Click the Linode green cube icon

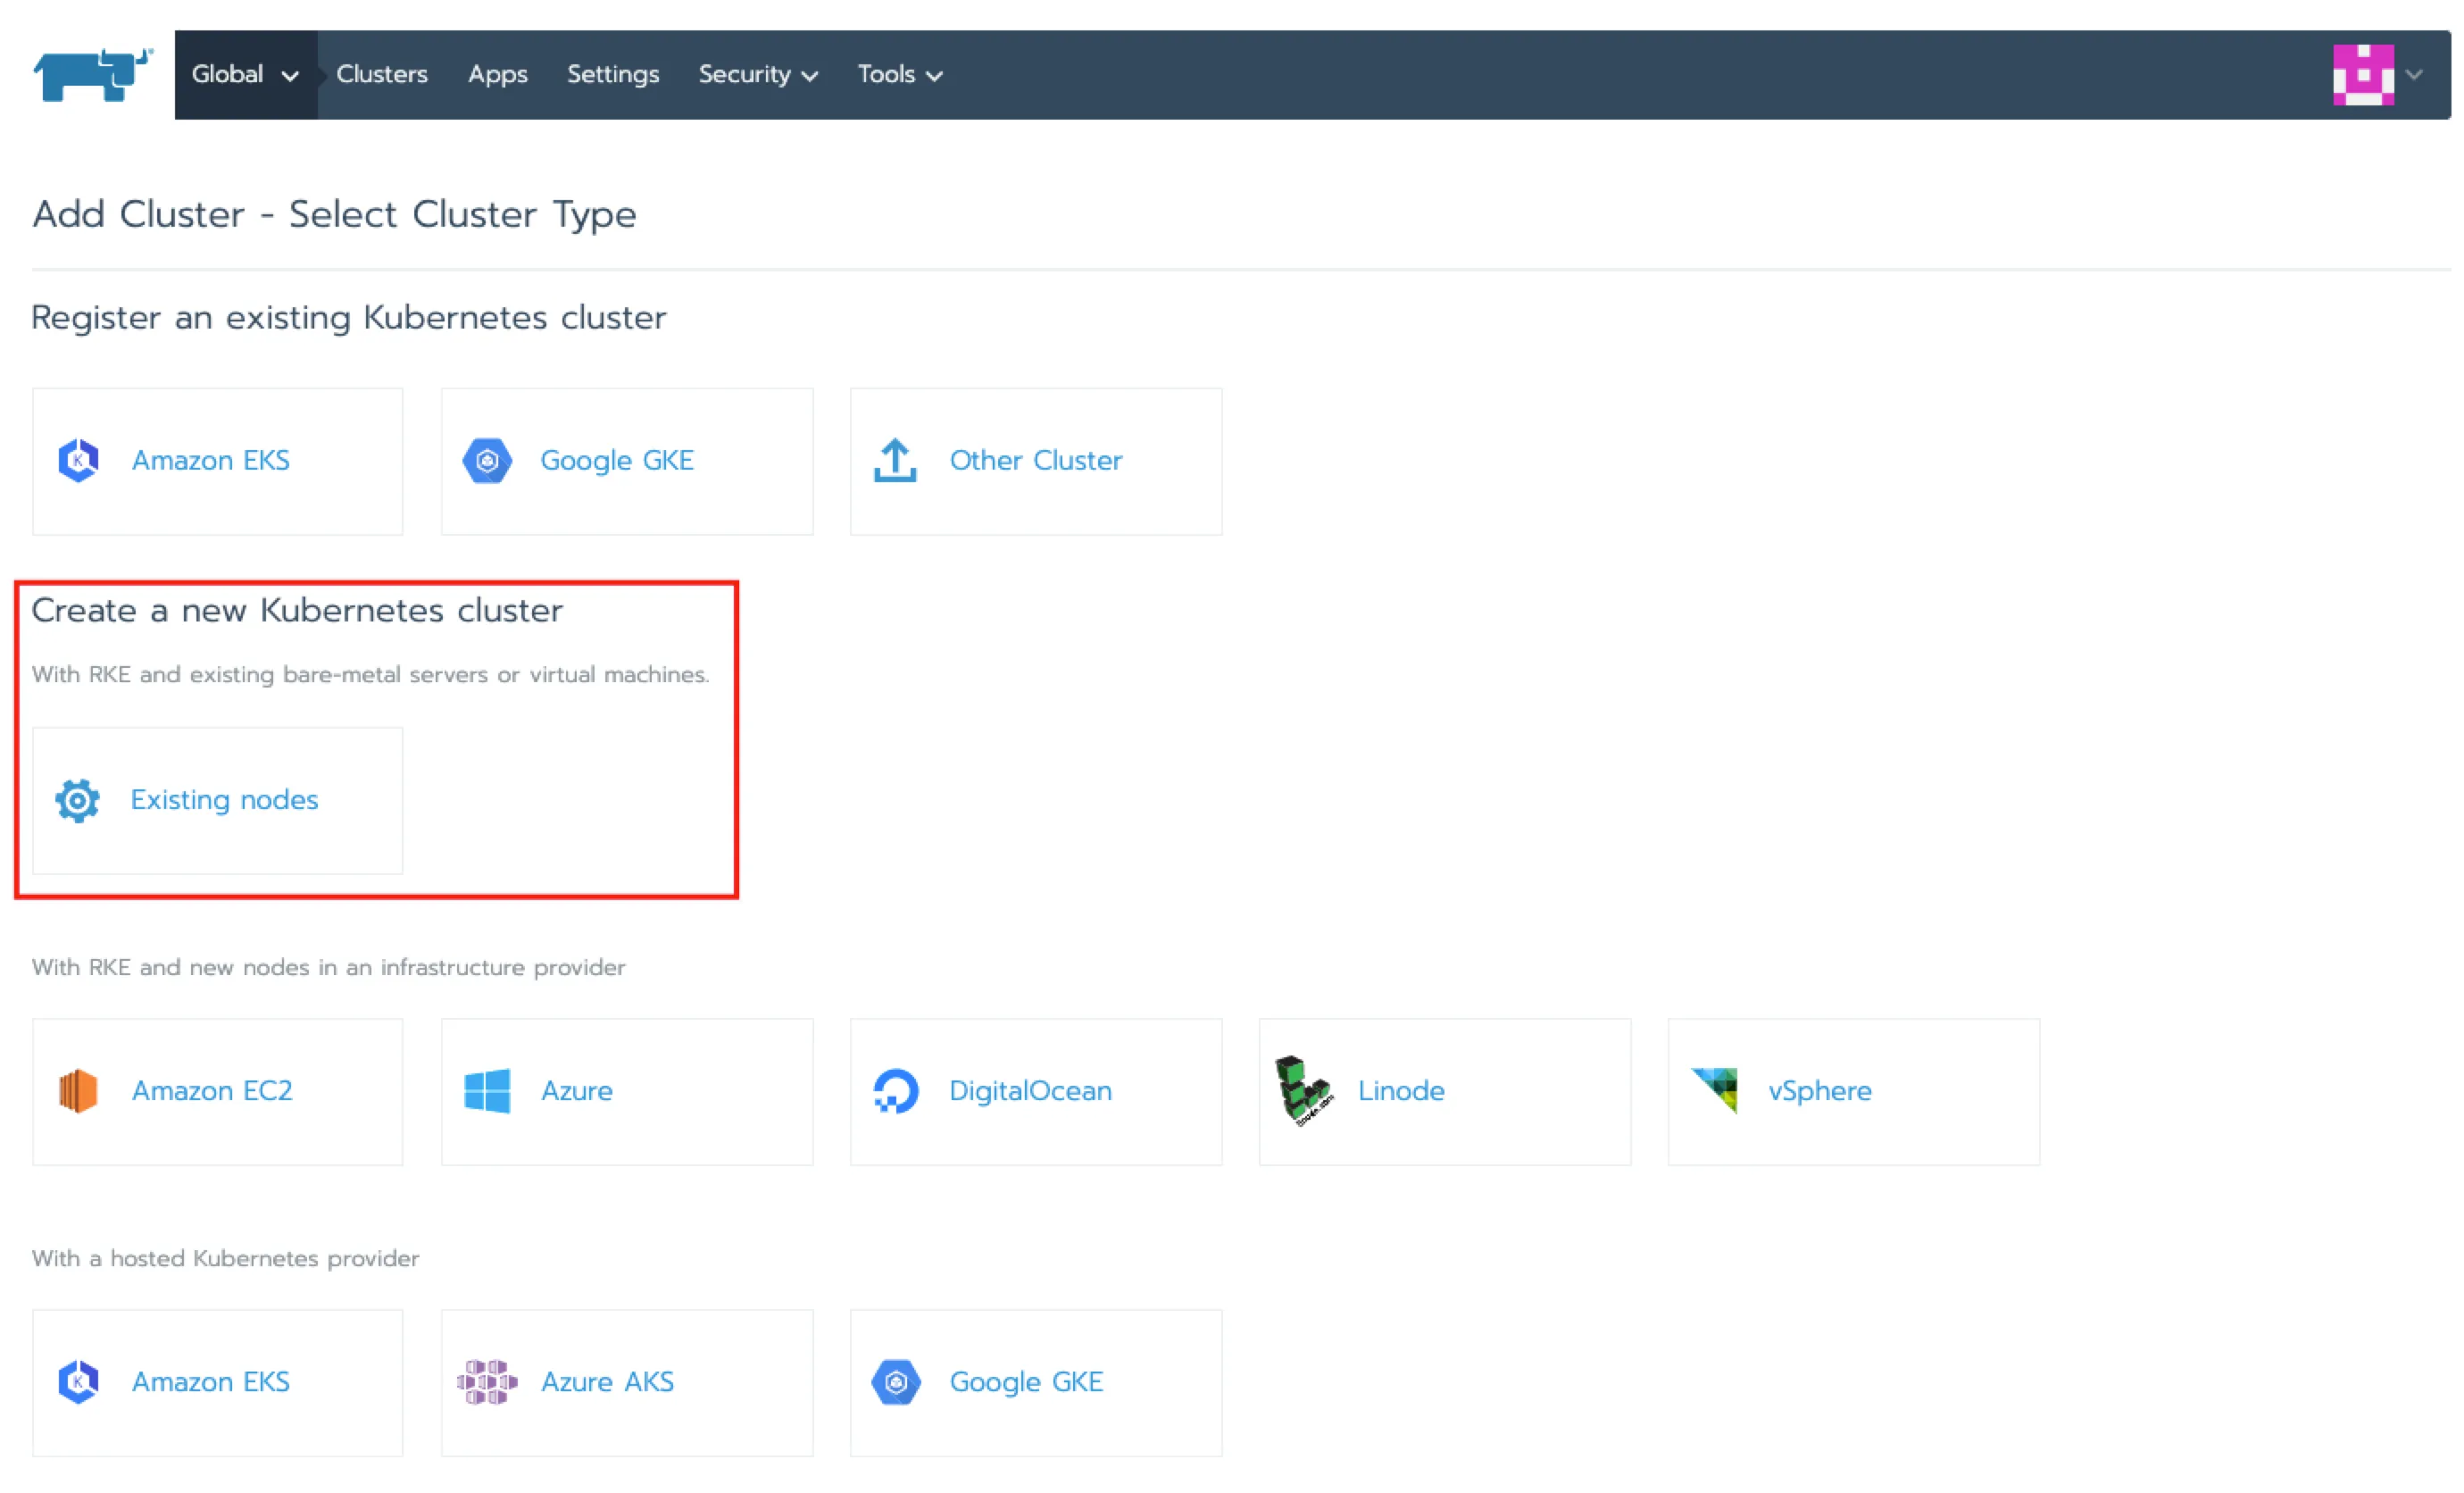tap(1303, 1091)
